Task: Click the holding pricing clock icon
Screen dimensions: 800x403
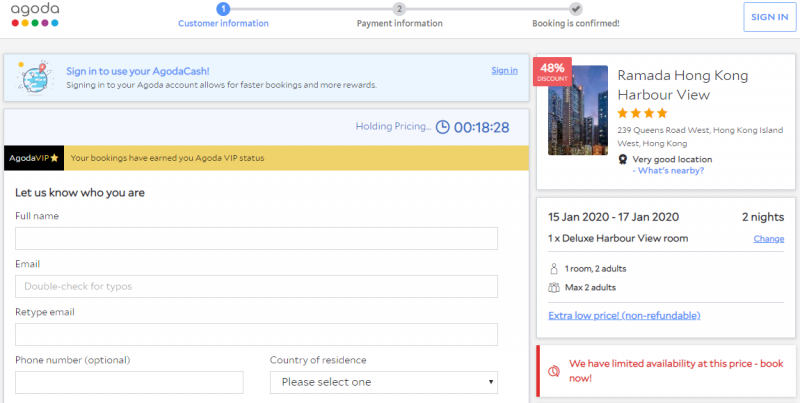Action: pos(442,127)
